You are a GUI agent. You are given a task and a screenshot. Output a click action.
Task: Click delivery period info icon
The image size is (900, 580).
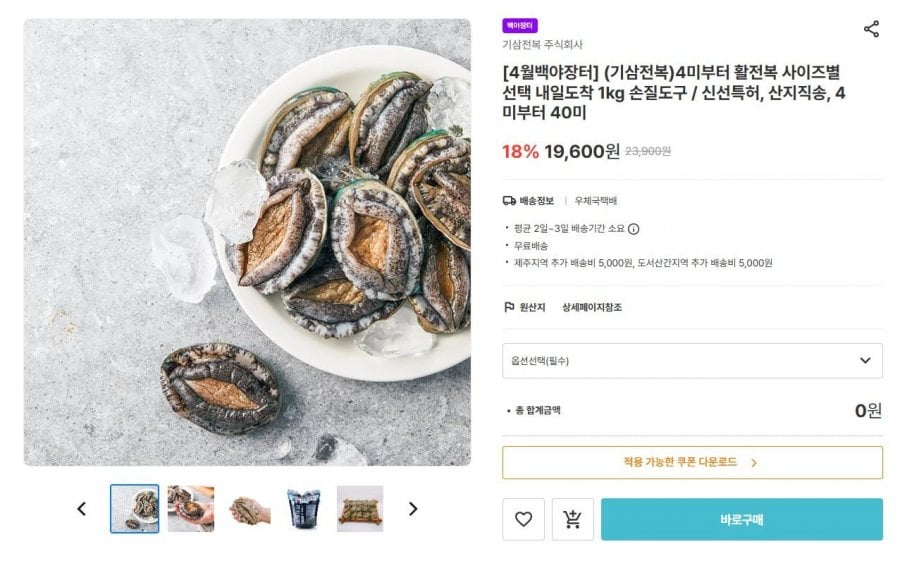click(x=634, y=228)
